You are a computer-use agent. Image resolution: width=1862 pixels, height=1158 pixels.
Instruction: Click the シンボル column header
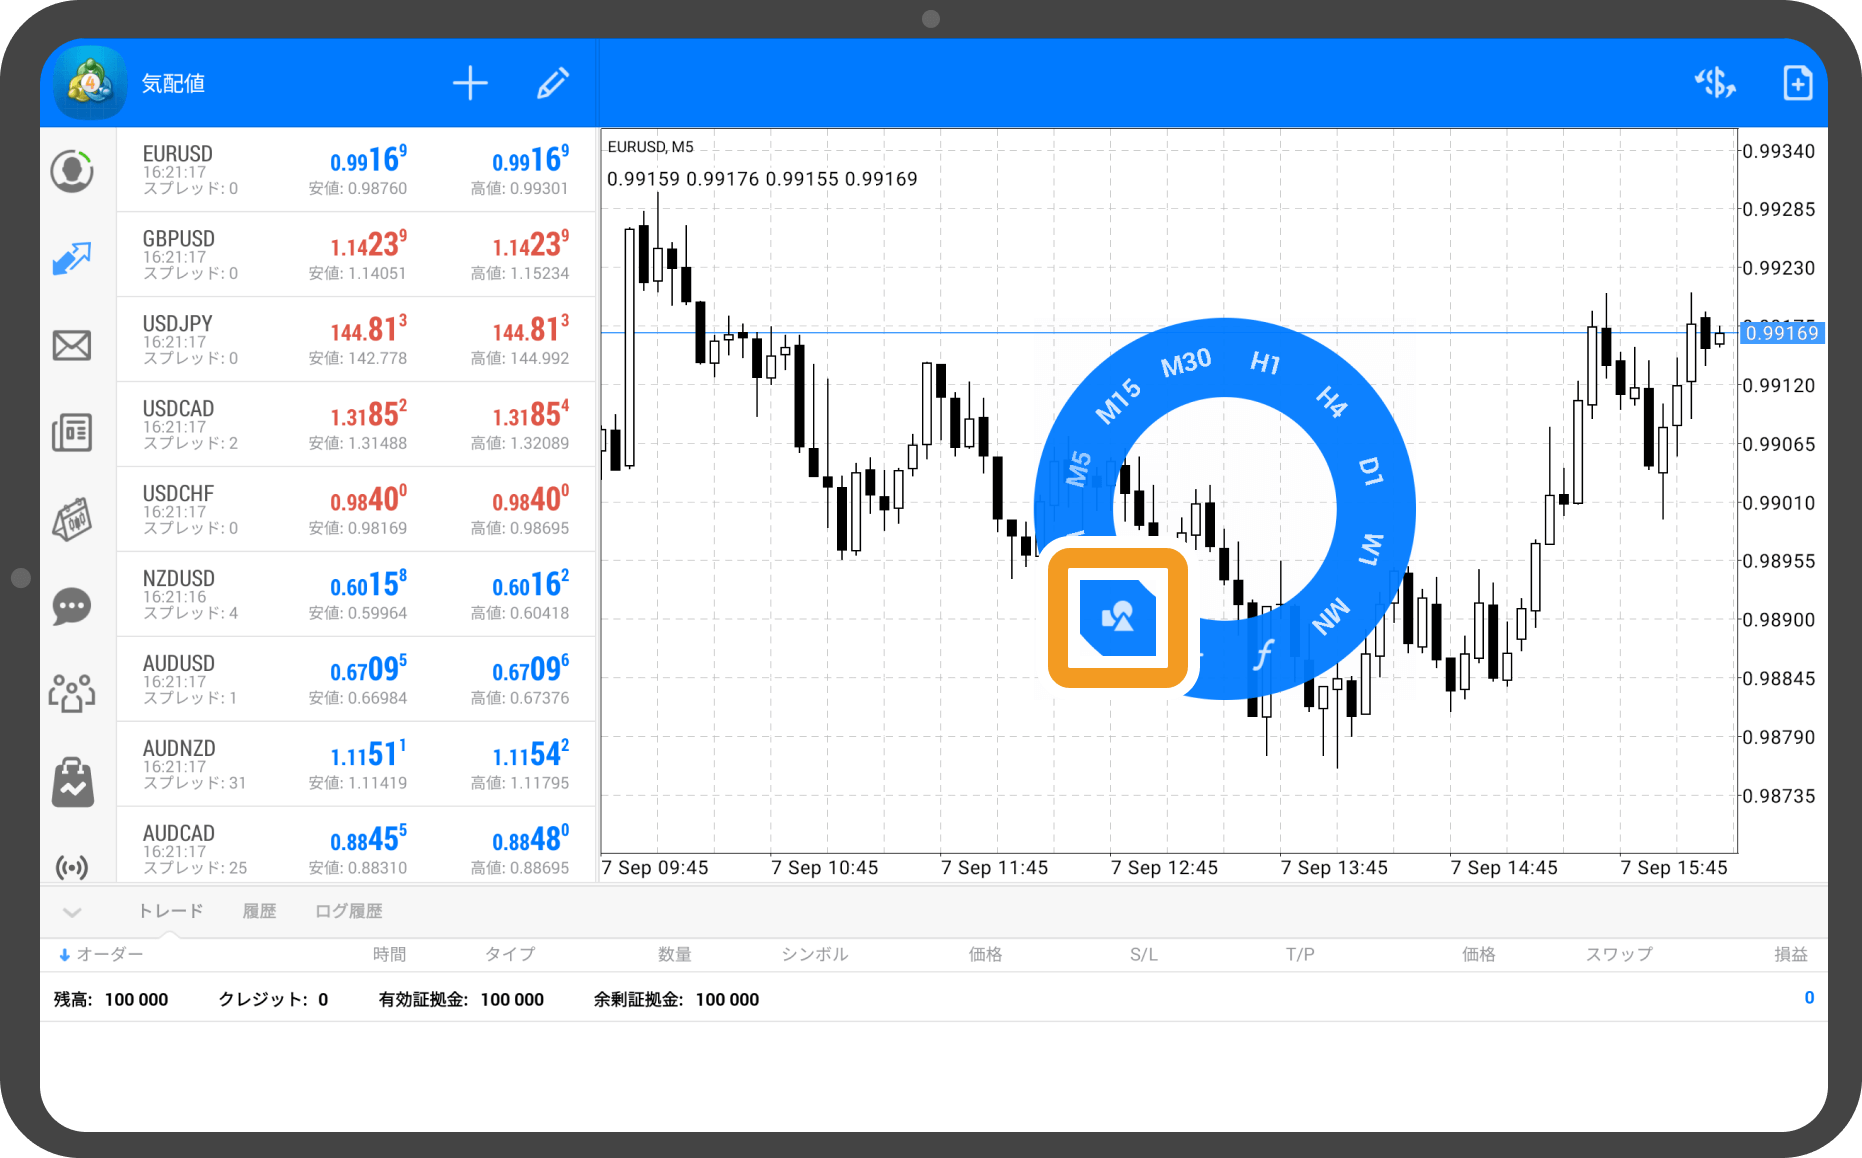(814, 954)
